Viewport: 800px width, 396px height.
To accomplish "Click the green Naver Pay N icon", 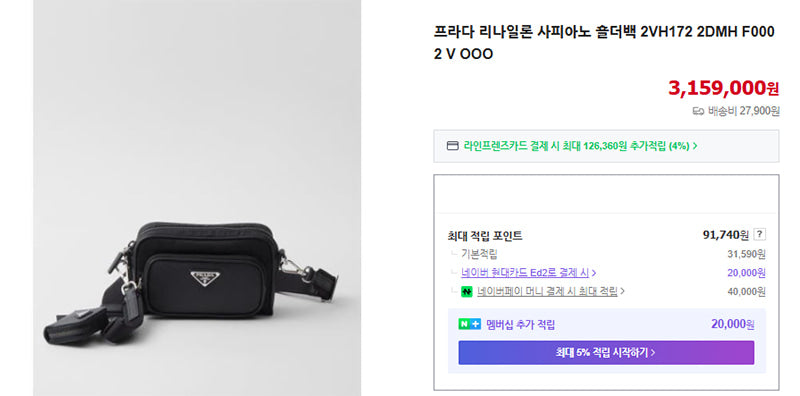I will pyautogui.click(x=467, y=292).
